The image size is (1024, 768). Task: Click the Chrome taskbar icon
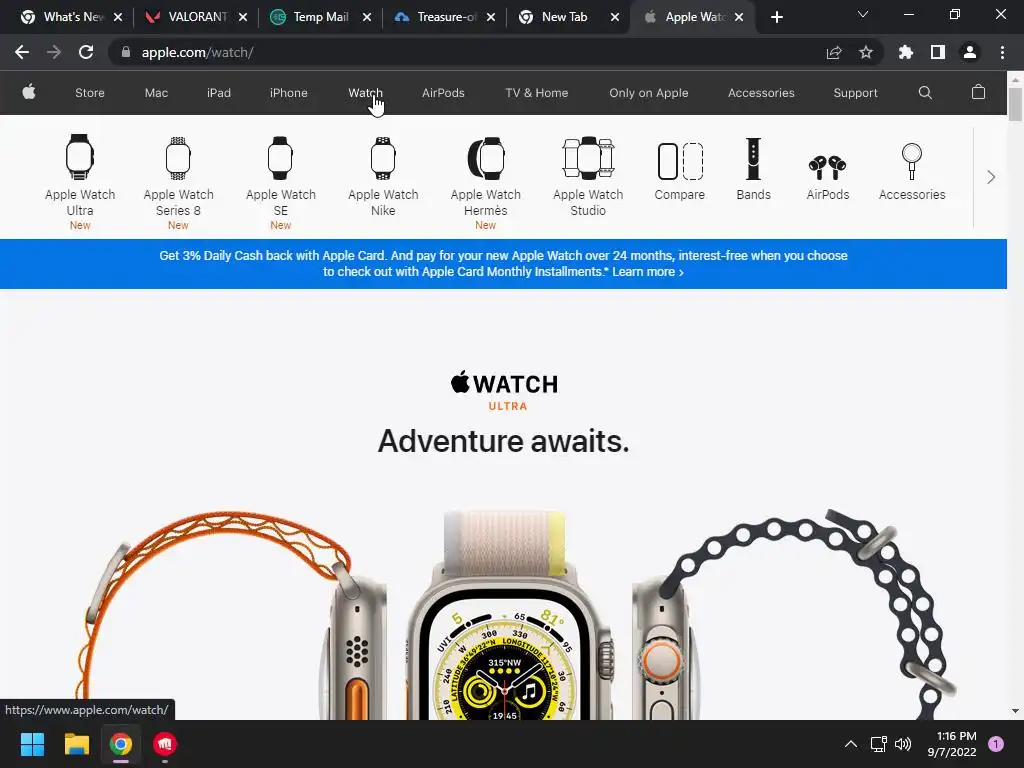(x=121, y=744)
